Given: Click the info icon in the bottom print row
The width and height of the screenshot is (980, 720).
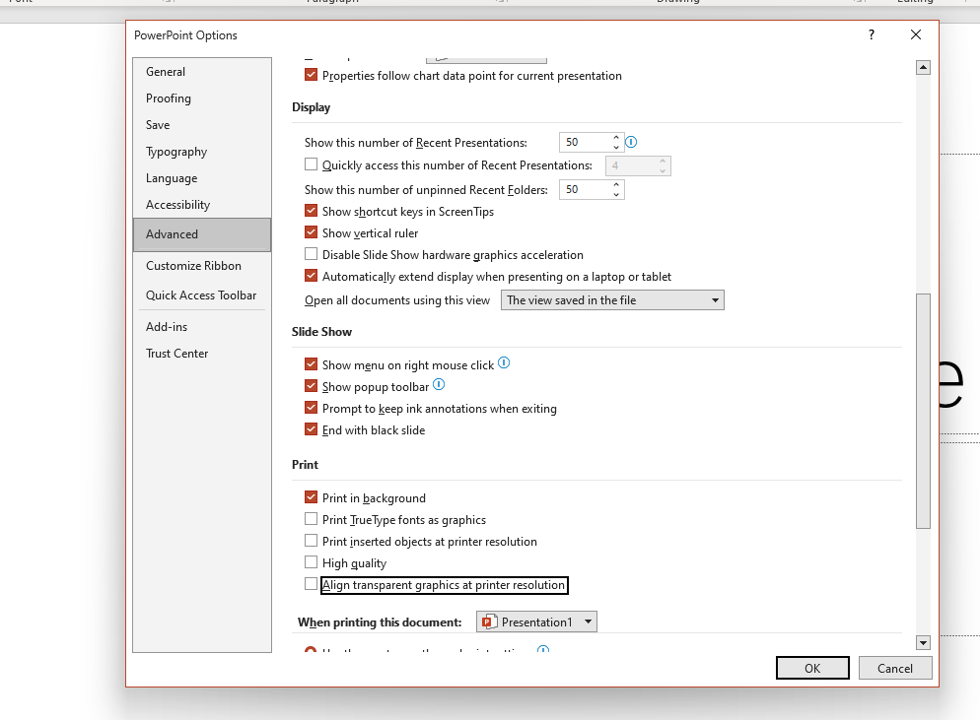Looking at the screenshot, I should pyautogui.click(x=542, y=650).
